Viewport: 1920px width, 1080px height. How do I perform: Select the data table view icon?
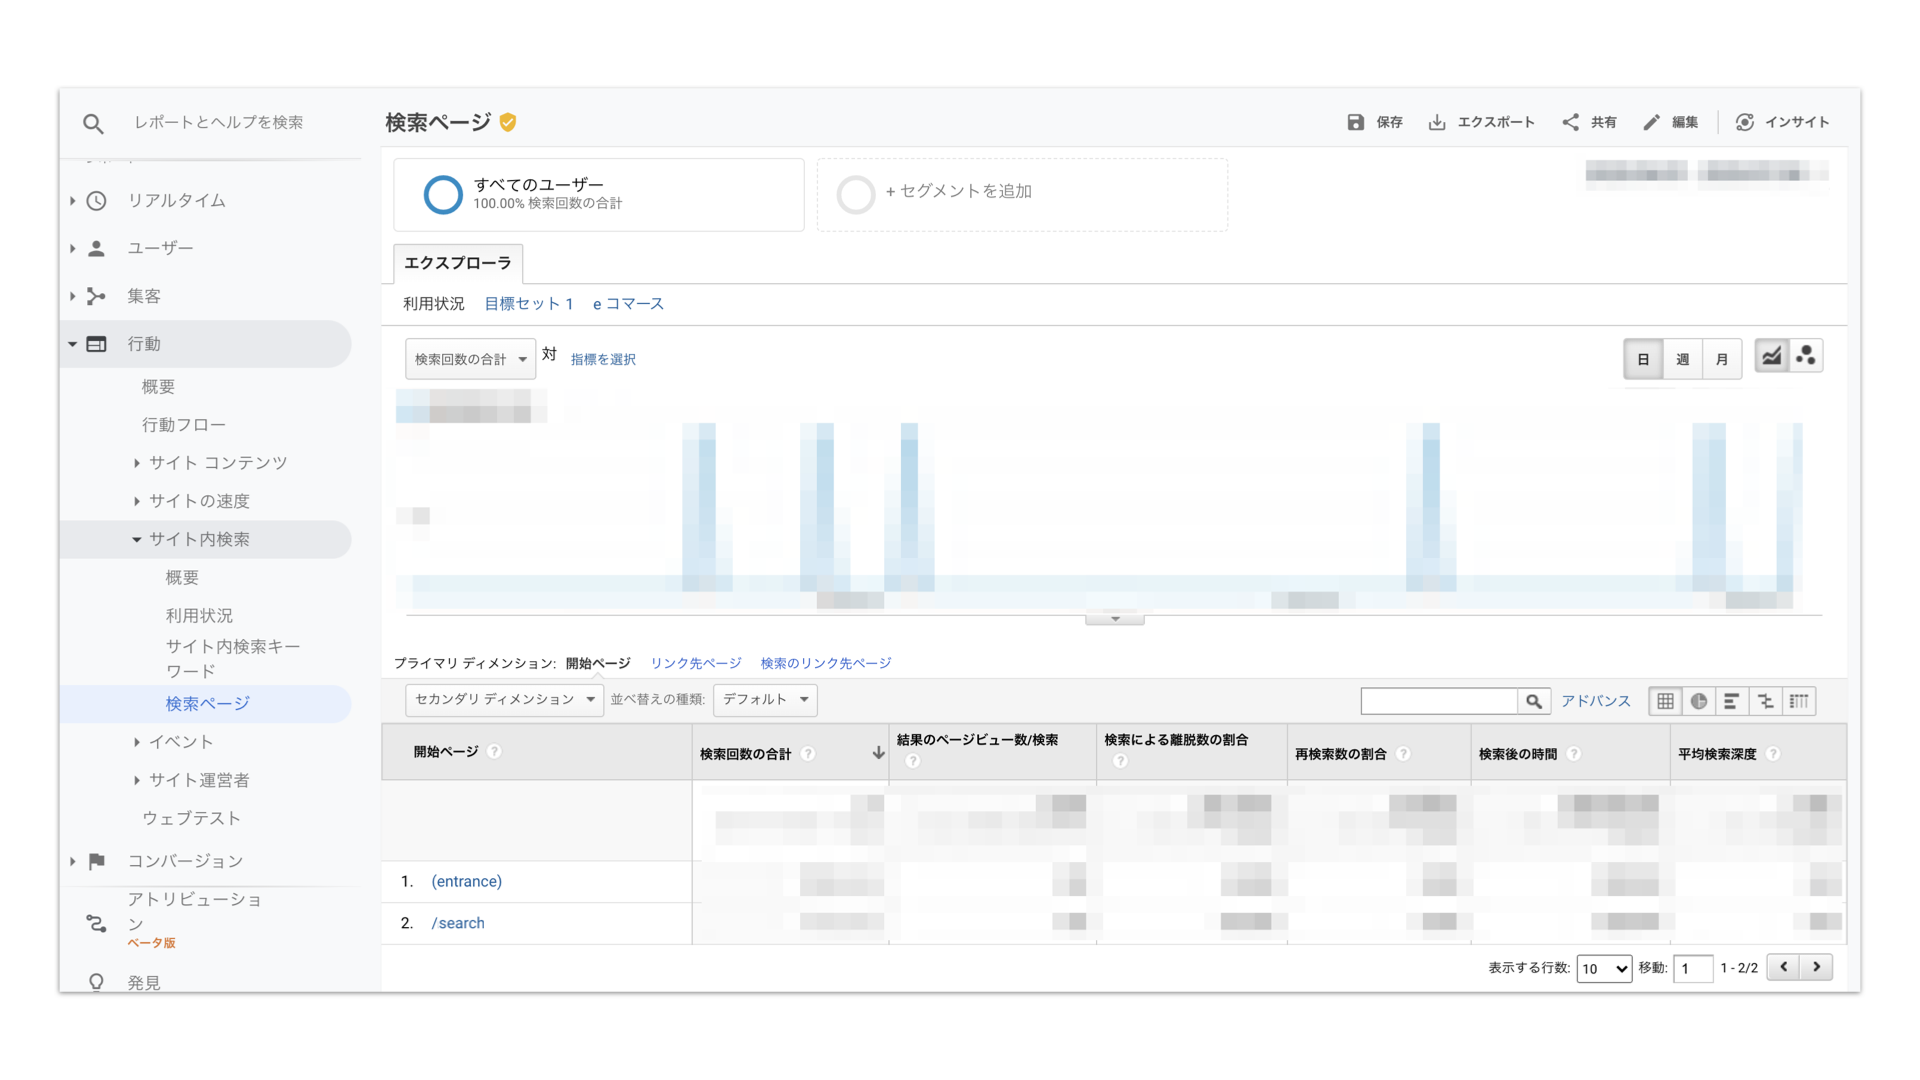[x=1666, y=701]
